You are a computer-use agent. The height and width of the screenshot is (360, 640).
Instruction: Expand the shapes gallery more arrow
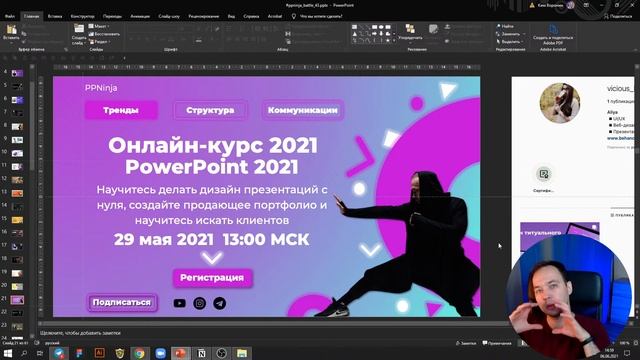pos(394,41)
